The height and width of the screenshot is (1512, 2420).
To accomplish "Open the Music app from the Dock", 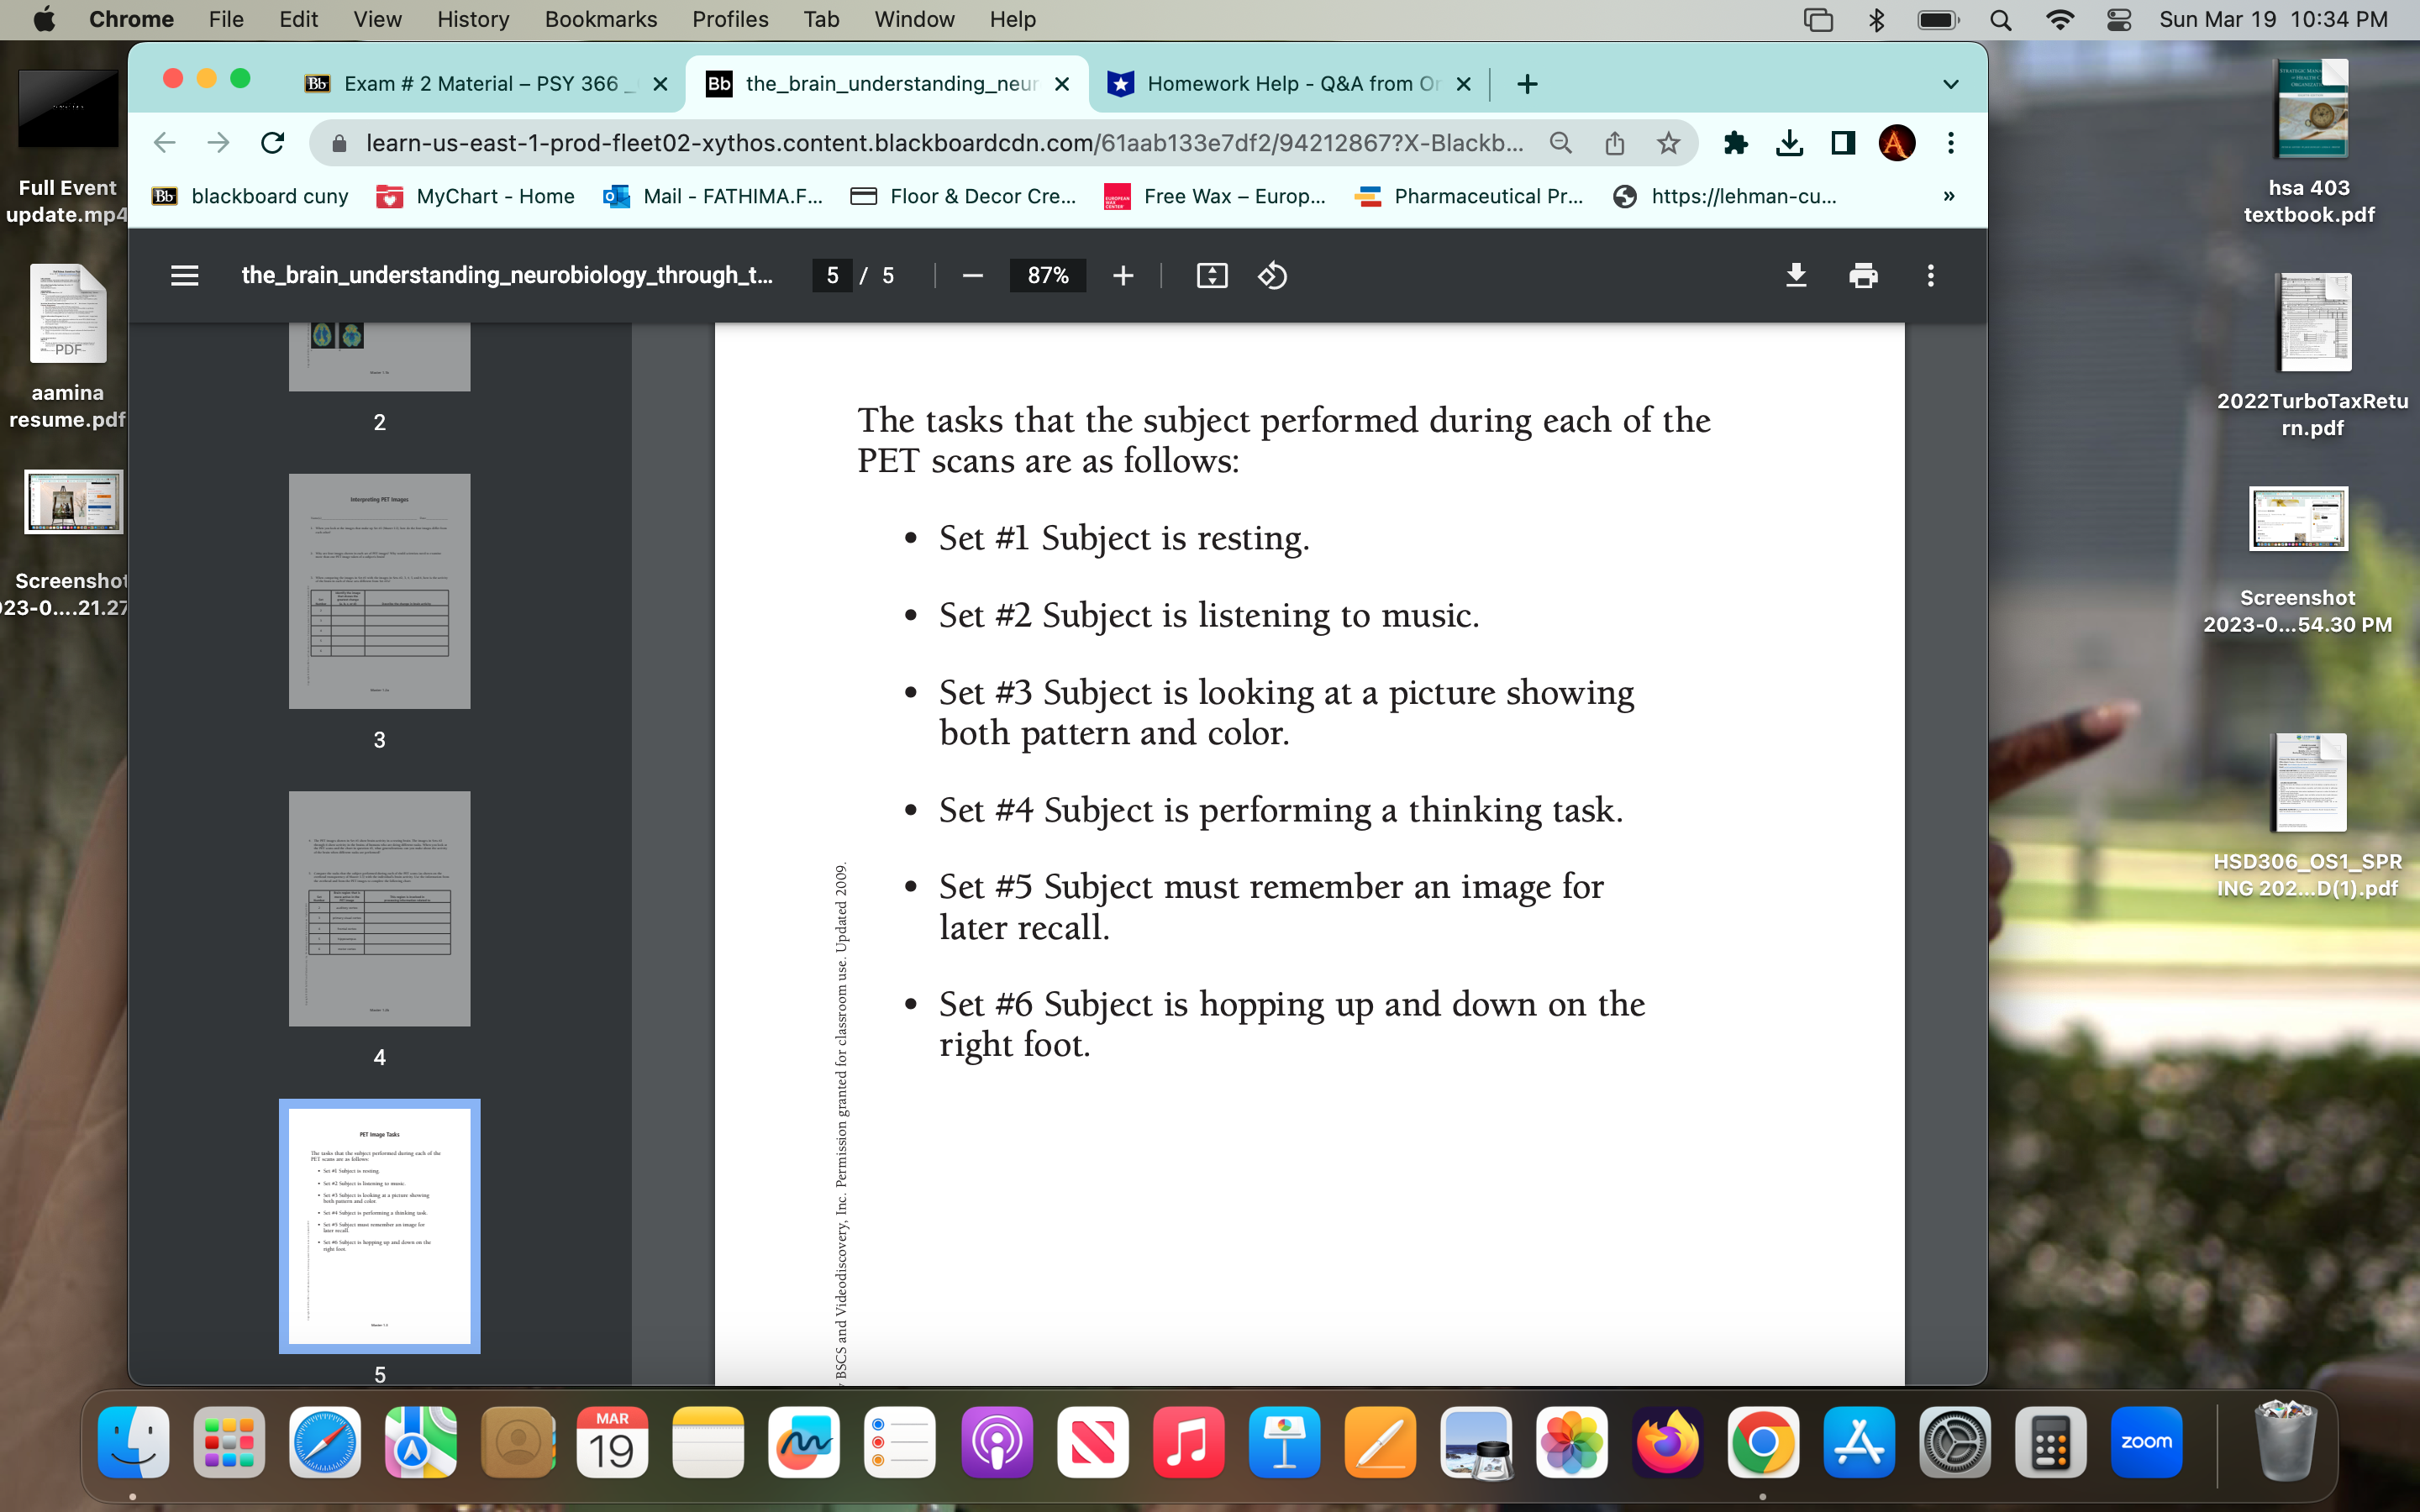I will click(x=1188, y=1442).
